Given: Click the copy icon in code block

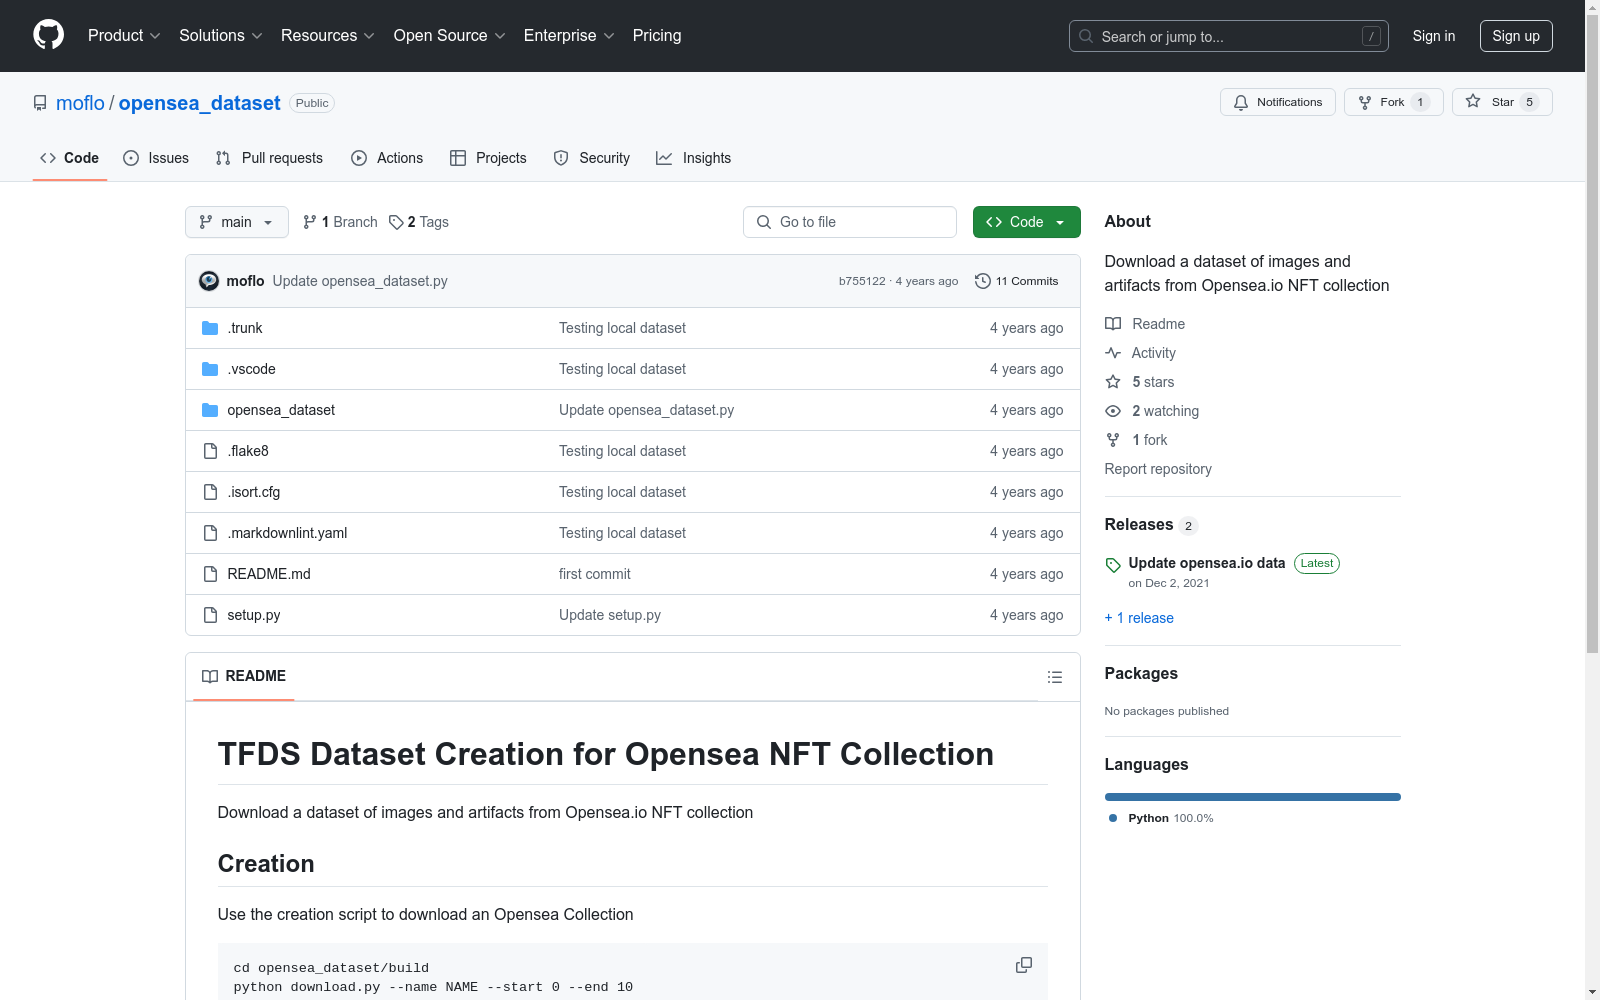Looking at the screenshot, I should tap(1024, 965).
